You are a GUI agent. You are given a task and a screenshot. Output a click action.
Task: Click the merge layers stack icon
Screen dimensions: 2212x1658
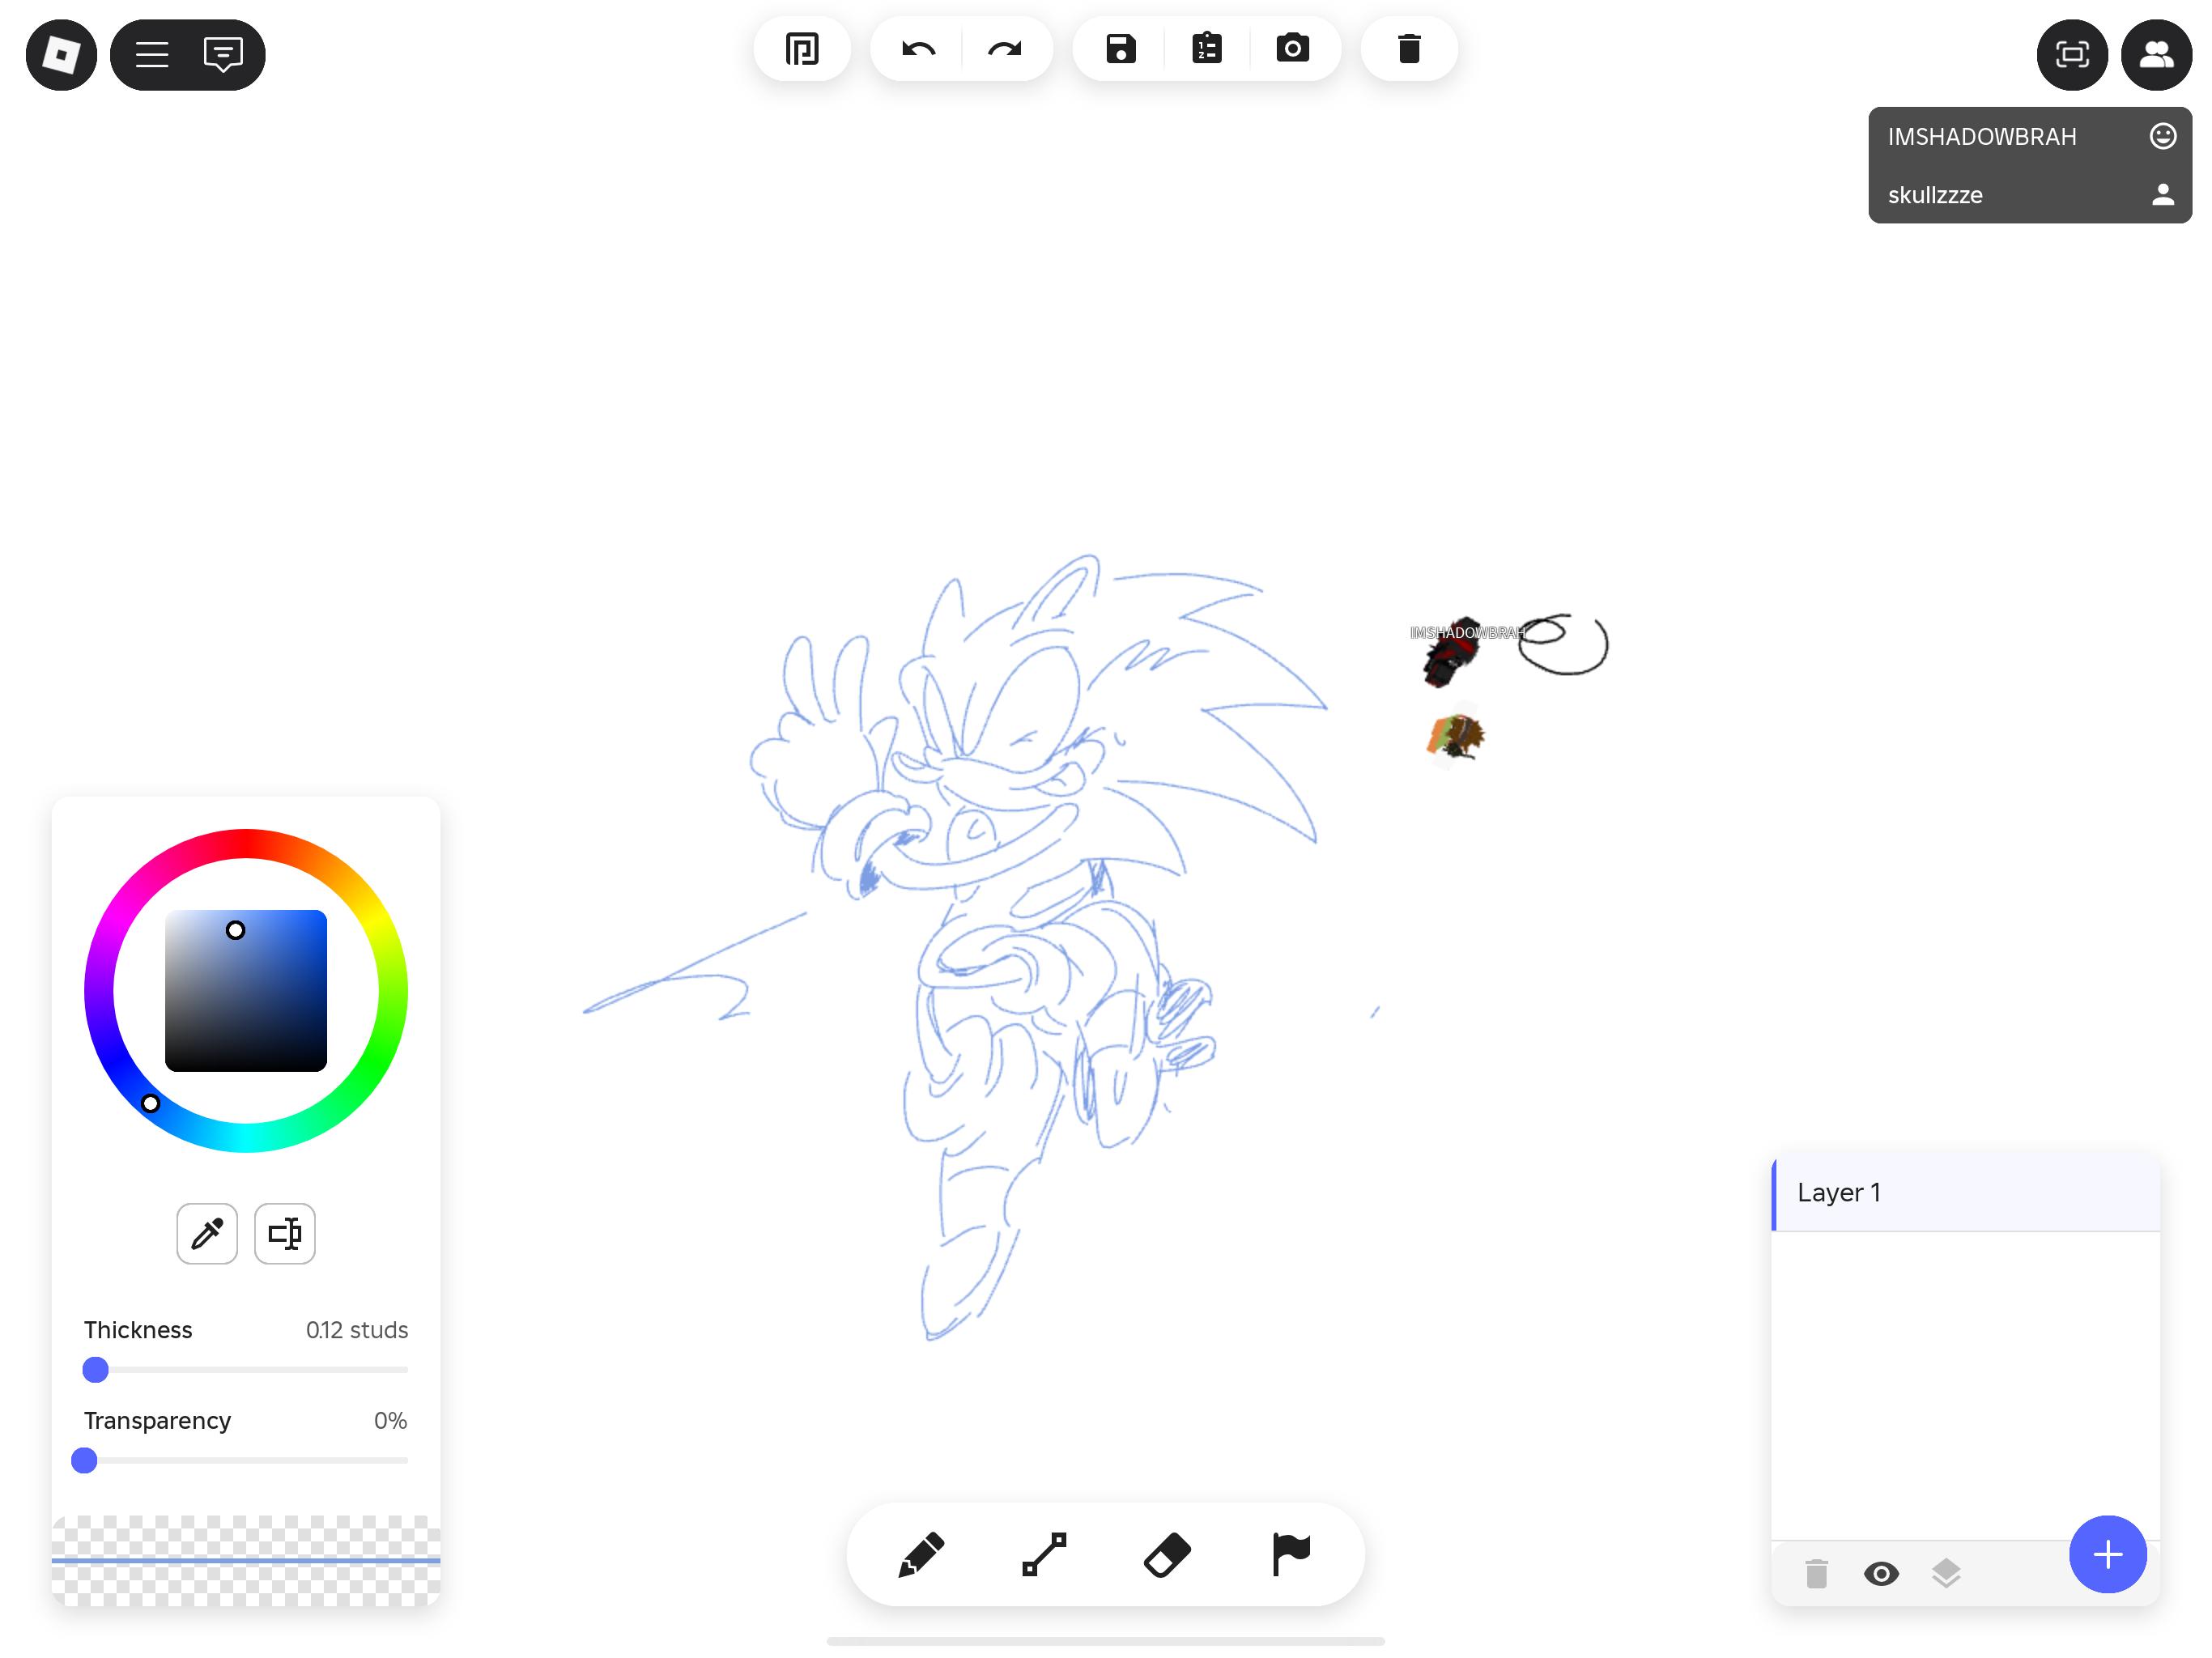pos(1946,1574)
